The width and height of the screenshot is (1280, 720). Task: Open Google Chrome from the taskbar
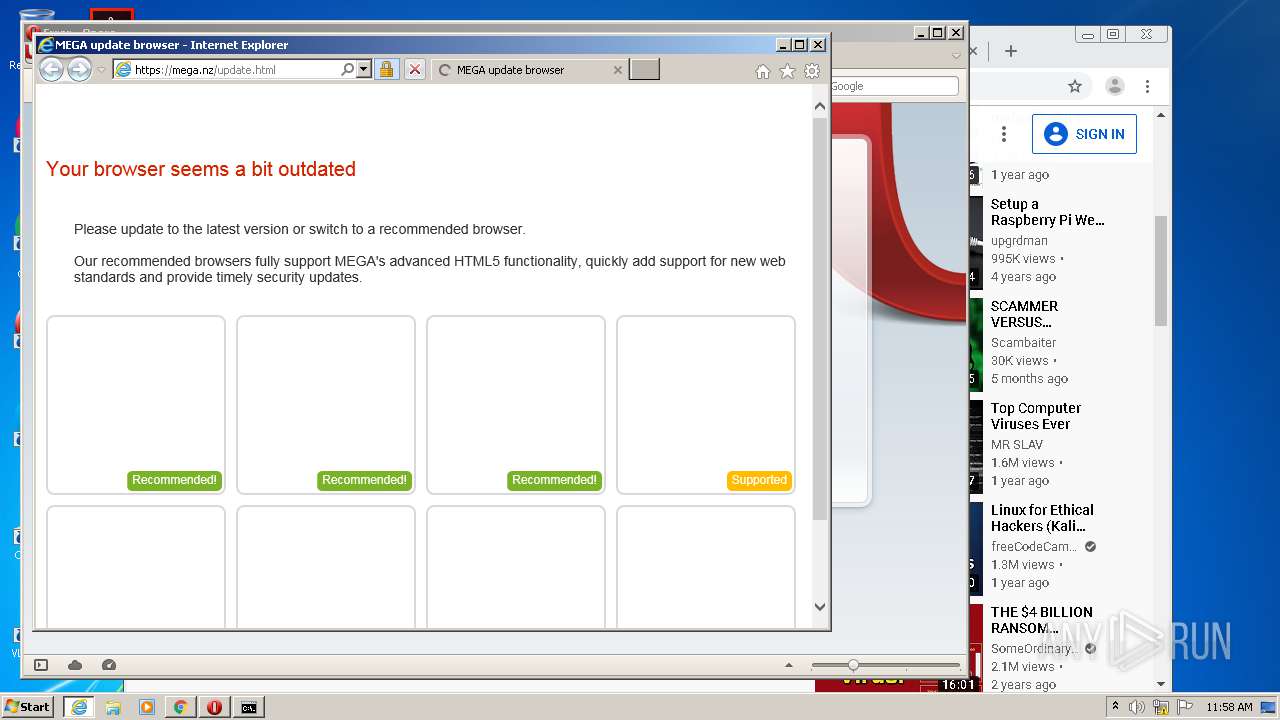pos(180,707)
